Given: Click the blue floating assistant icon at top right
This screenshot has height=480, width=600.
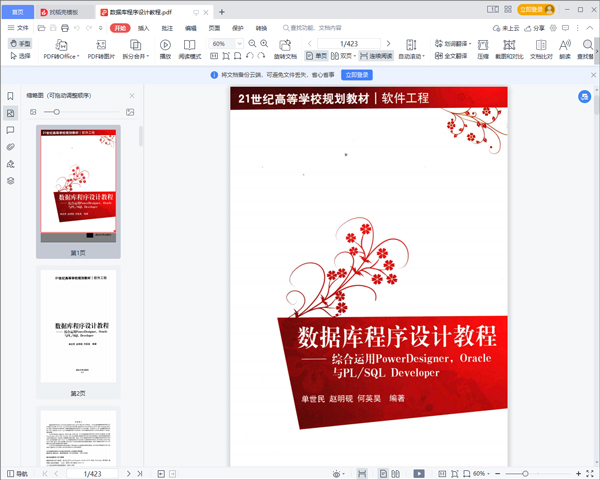Looking at the screenshot, I should [x=584, y=96].
